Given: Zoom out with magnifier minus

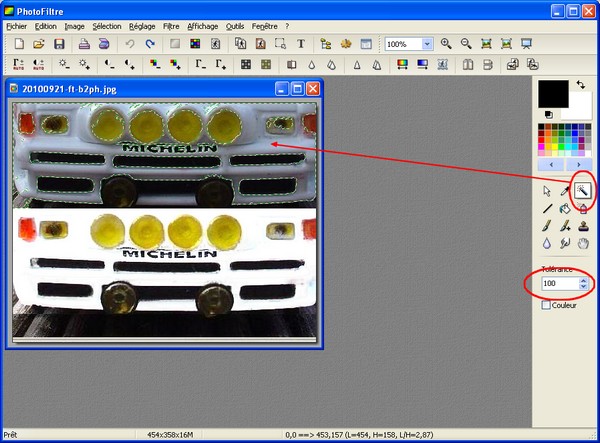Looking at the screenshot, I should click(x=466, y=44).
